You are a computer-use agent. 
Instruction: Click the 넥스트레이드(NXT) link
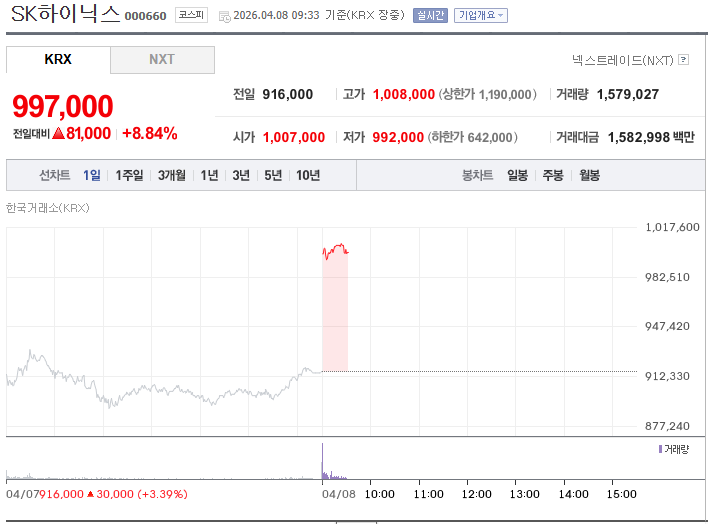pos(629,60)
